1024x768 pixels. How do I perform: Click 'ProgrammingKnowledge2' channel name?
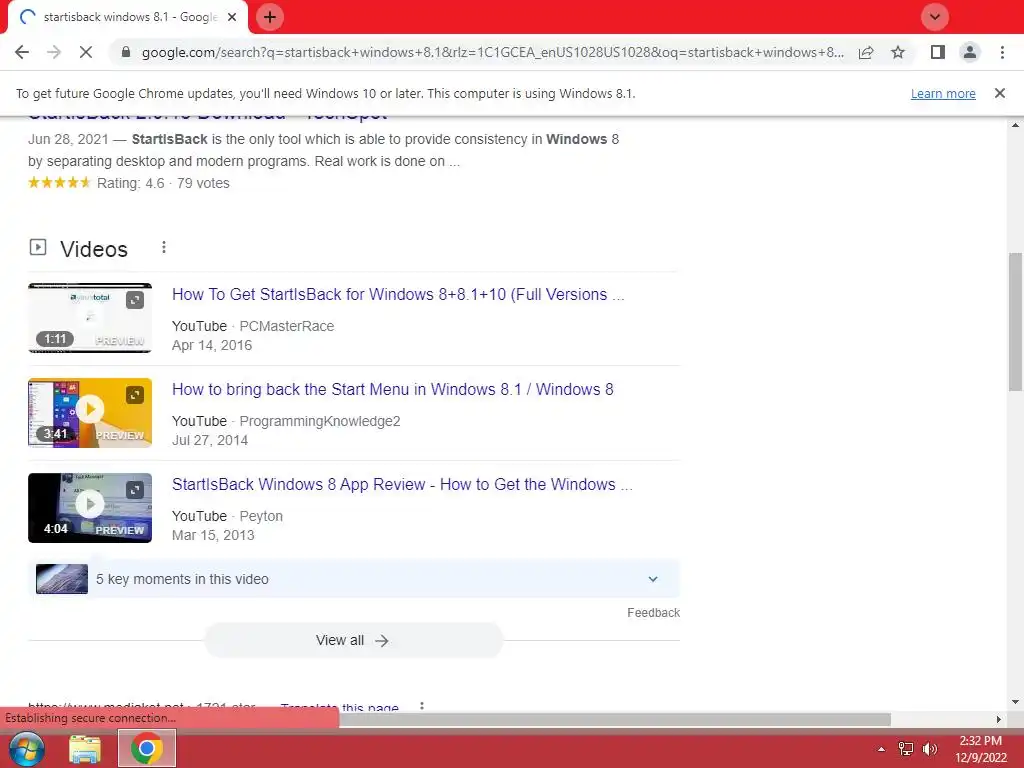tap(320, 421)
